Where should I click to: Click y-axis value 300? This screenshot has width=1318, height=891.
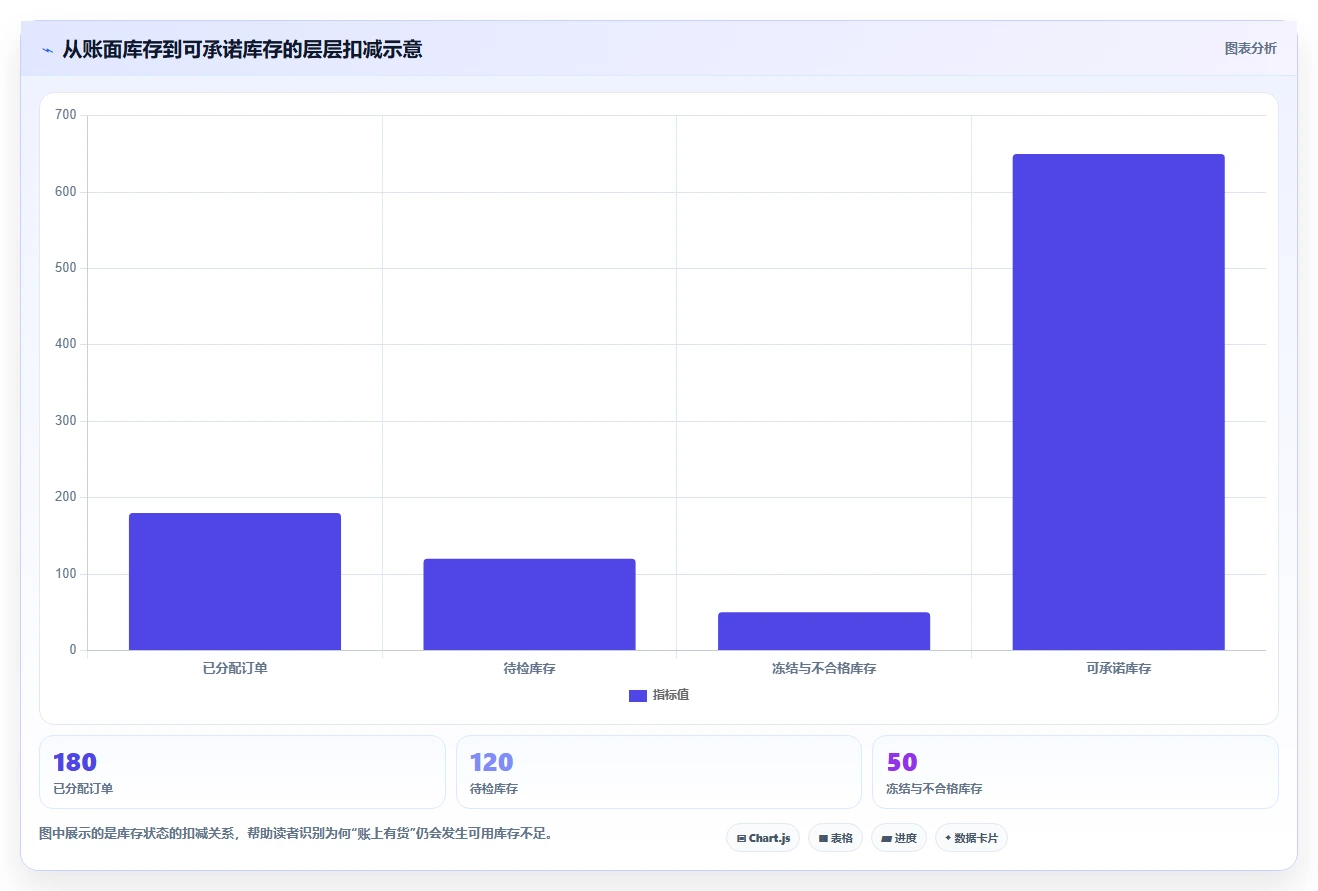[x=66, y=421]
